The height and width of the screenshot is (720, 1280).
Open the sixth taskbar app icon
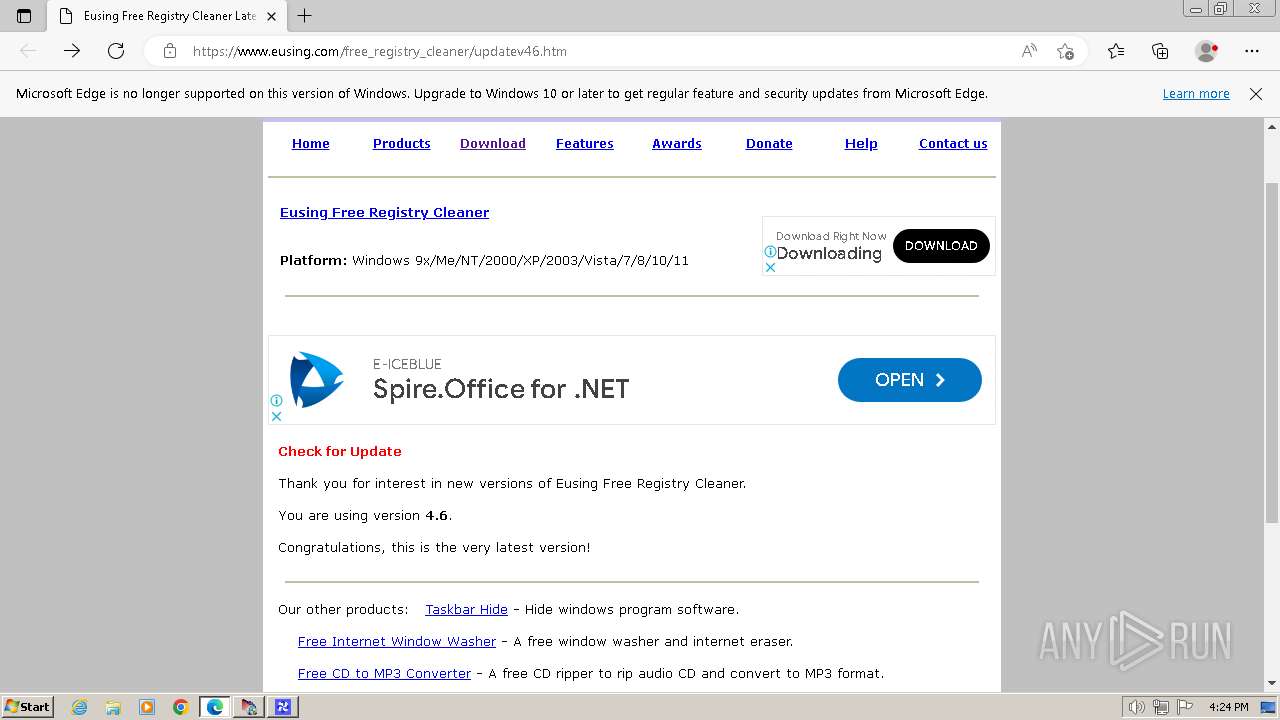(x=248, y=707)
